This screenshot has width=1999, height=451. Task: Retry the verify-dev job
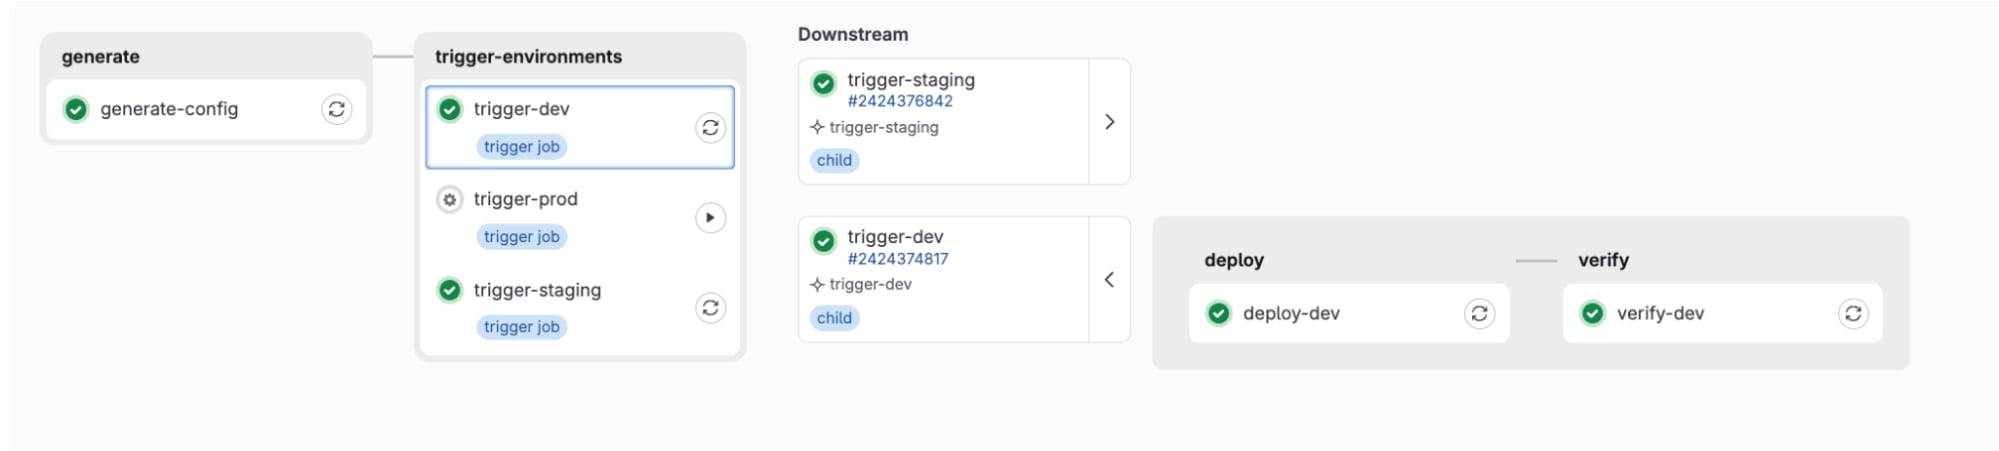click(x=1853, y=313)
